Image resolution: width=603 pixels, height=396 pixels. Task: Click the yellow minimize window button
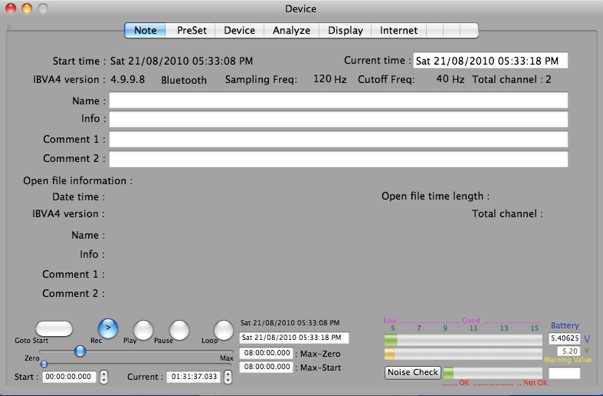[x=27, y=8]
